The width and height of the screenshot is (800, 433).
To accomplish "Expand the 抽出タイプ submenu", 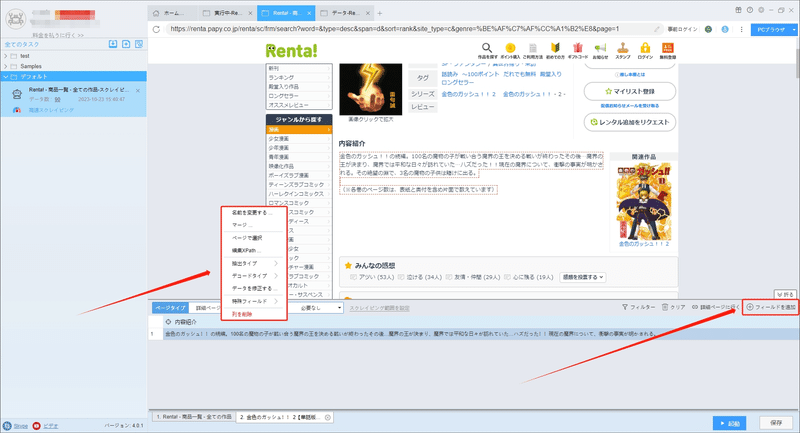I will [x=254, y=263].
